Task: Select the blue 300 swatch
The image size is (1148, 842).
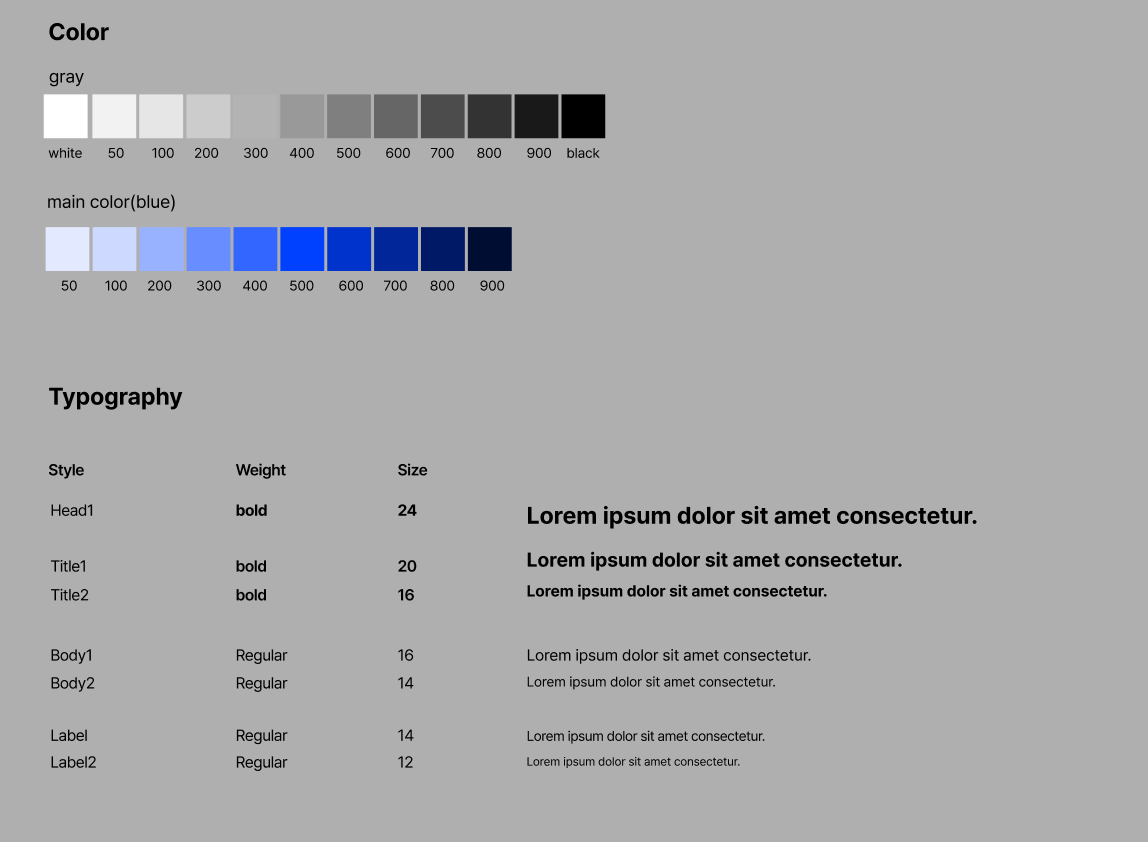Action: pos(208,249)
